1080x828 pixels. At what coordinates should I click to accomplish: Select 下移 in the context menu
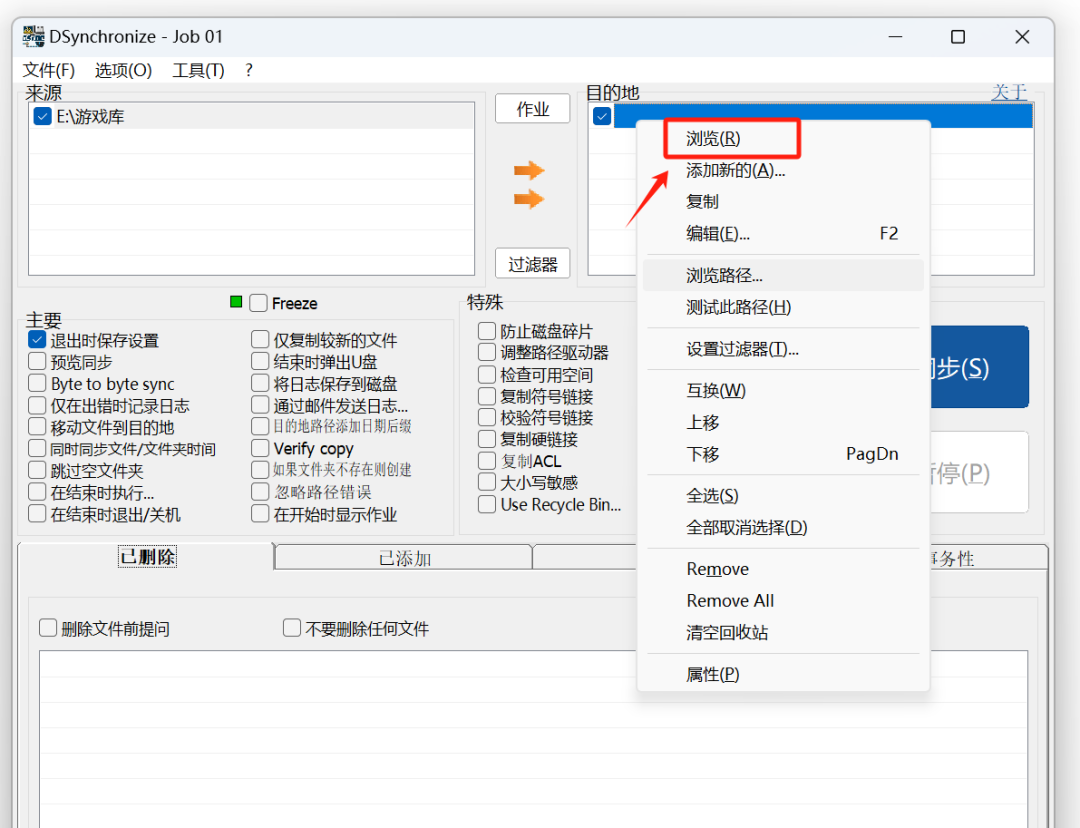tap(783, 454)
